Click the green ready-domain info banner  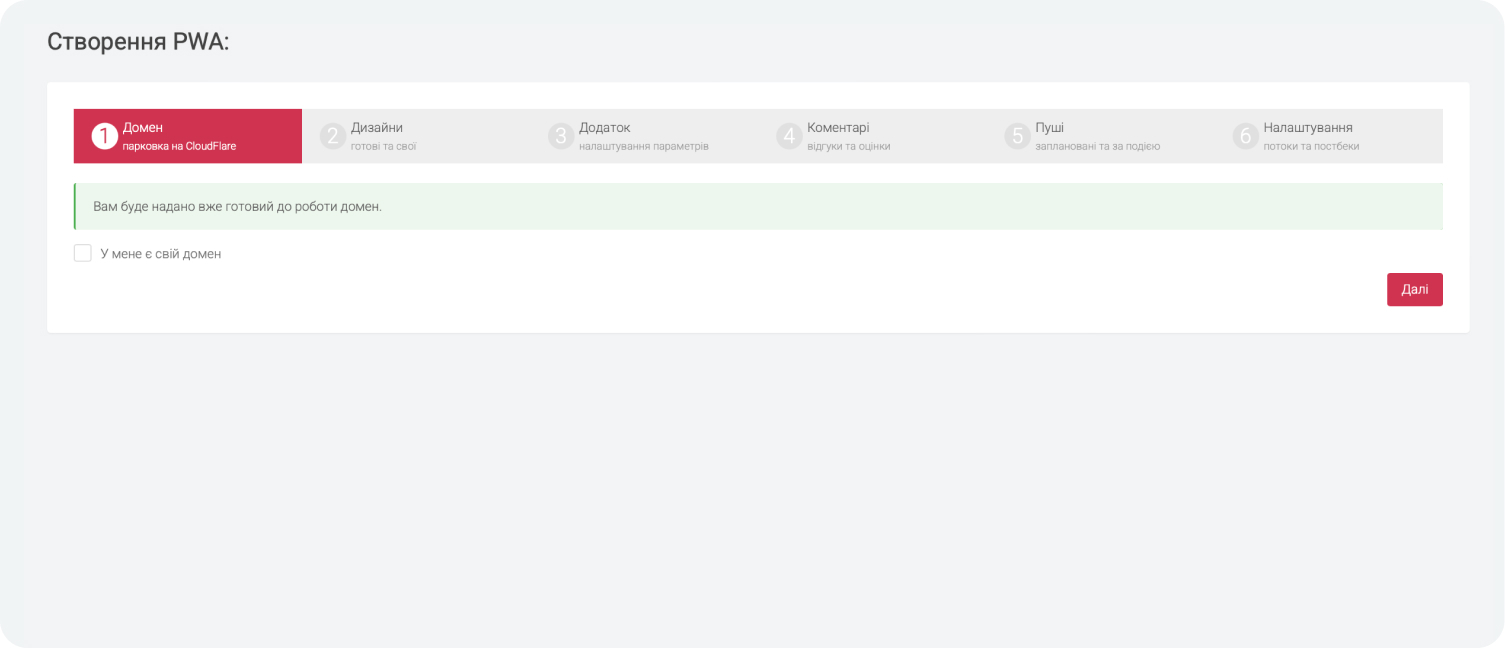click(758, 207)
